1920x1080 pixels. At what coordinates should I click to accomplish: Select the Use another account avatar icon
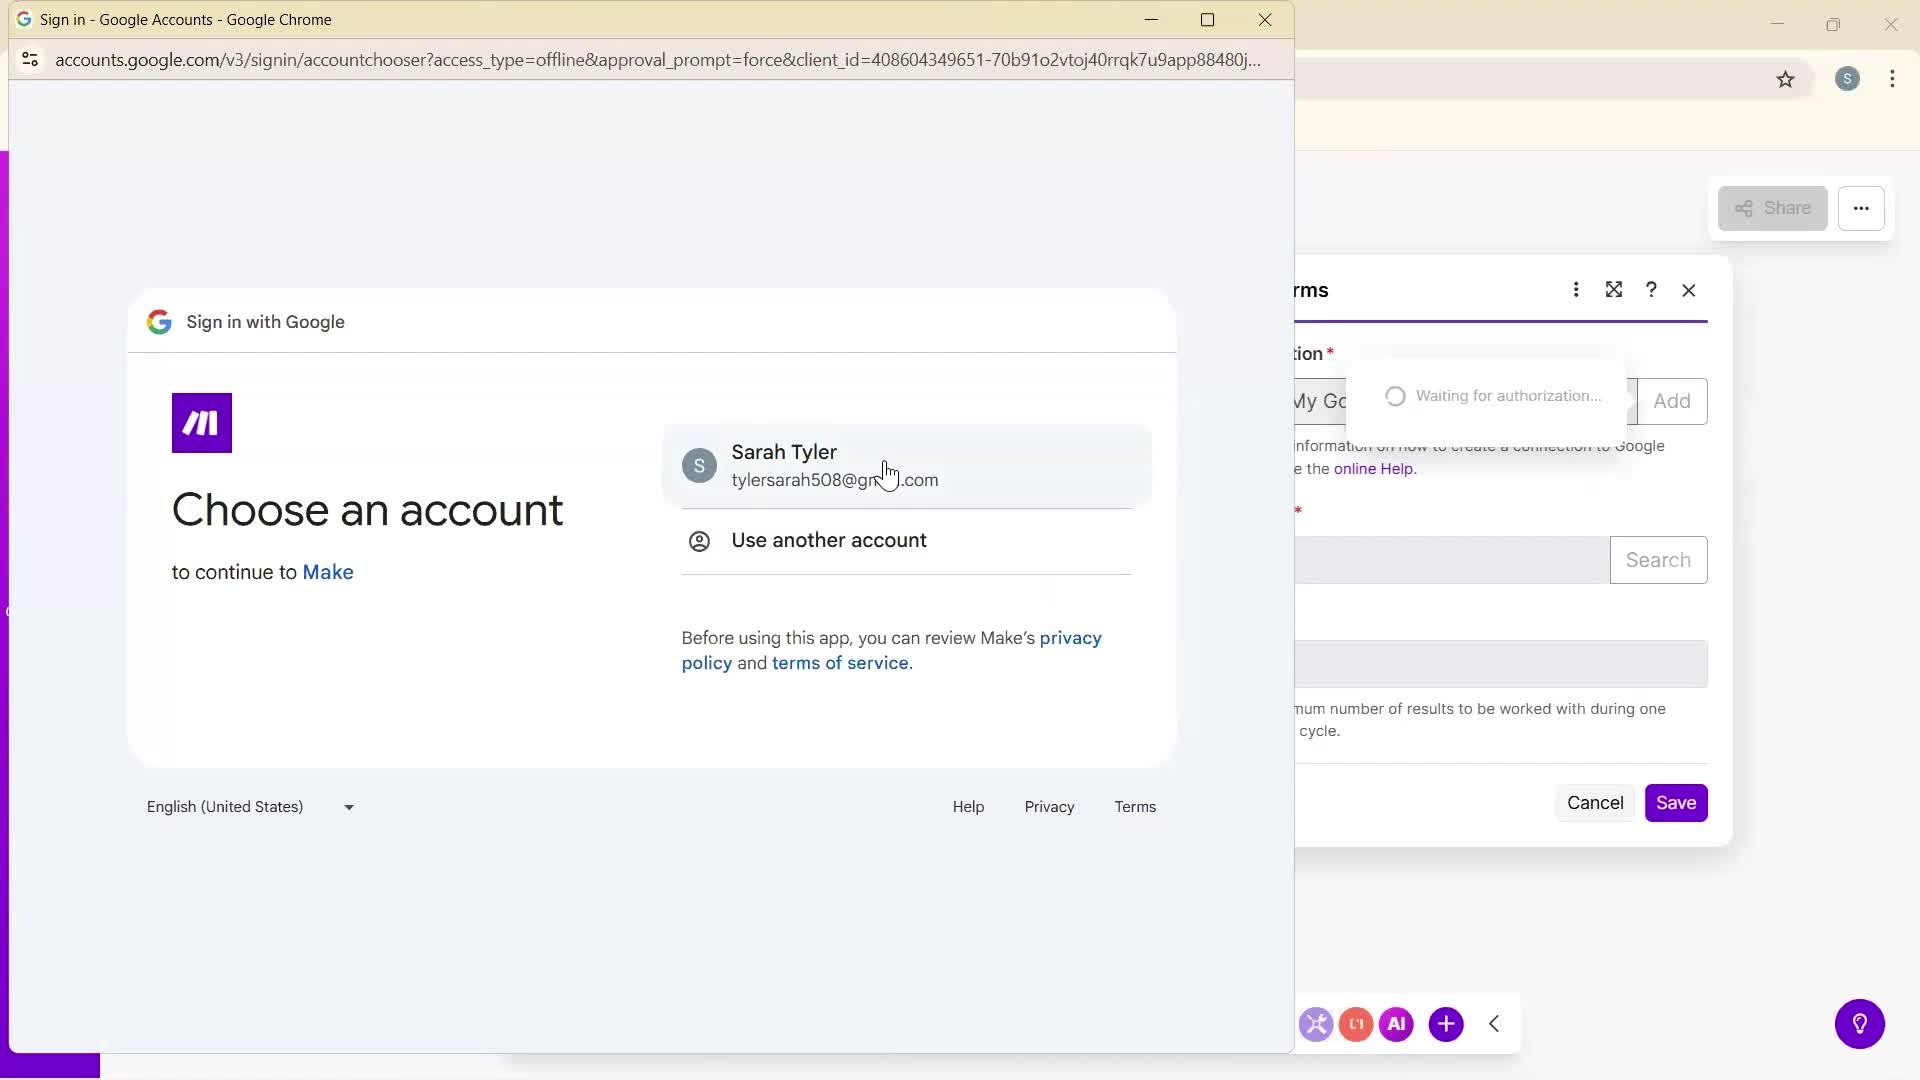click(699, 541)
